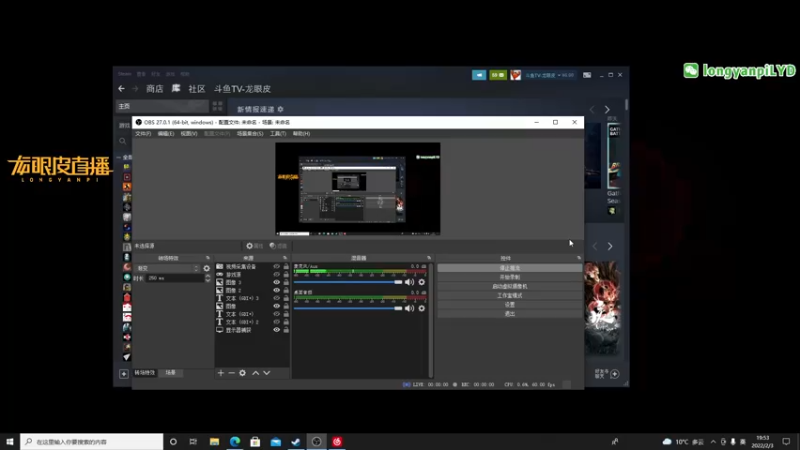Show the 文本 (GDI+) 3 source

click(277, 298)
